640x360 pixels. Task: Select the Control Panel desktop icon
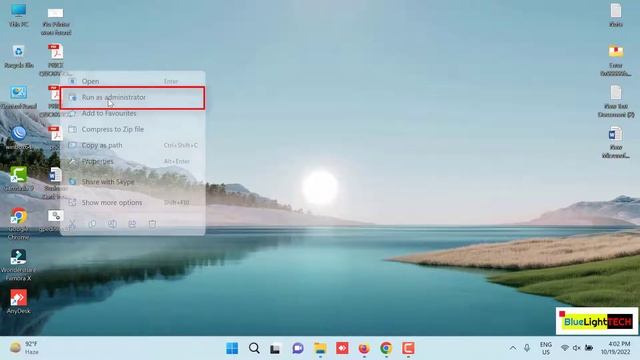tap(19, 97)
